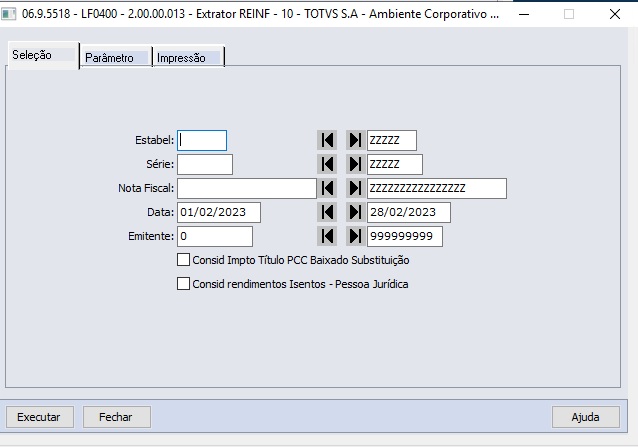Open the Parâmetro tab
The image size is (638, 447).
point(116,57)
